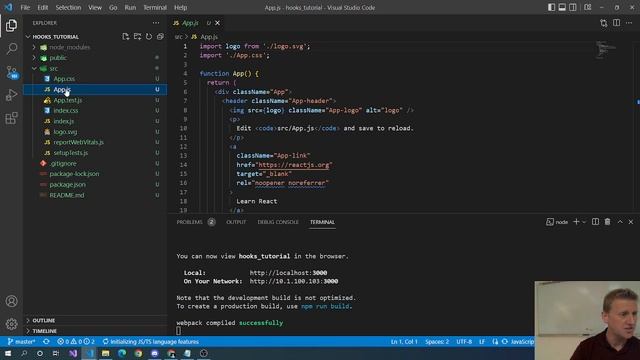Toggle the primary side bar layout
The height and width of the screenshot is (360, 640).
(x=551, y=7)
